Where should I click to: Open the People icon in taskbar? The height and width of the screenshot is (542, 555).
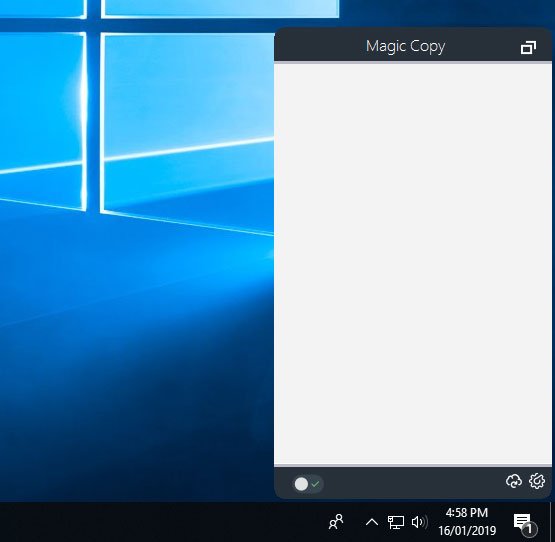[336, 521]
